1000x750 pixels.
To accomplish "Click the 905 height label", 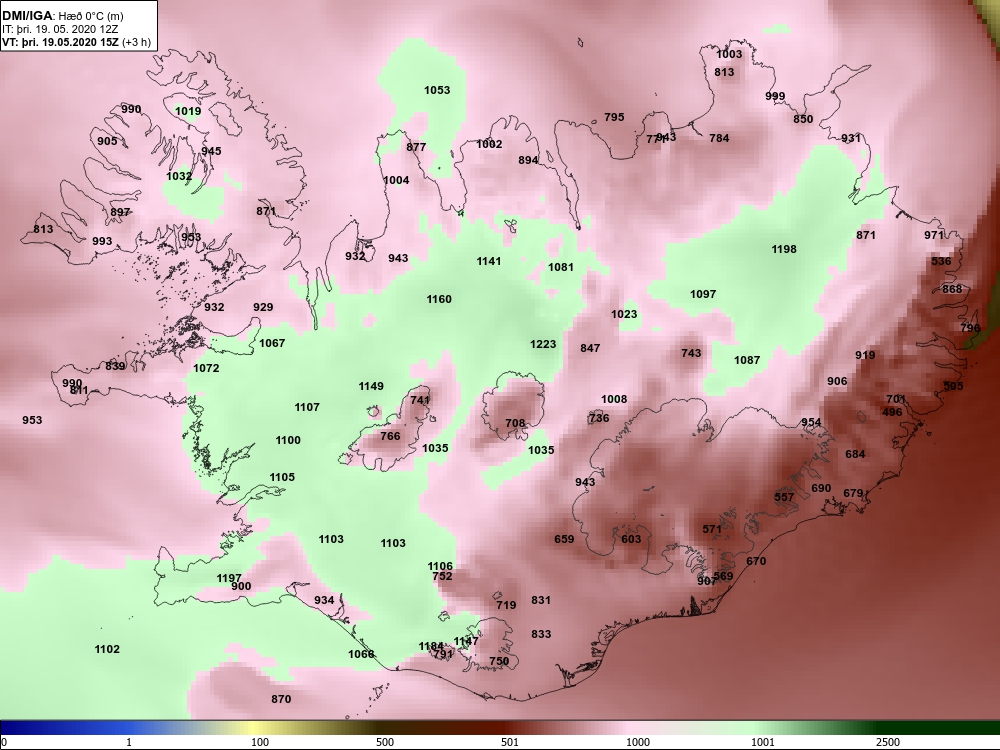I will [x=107, y=141].
